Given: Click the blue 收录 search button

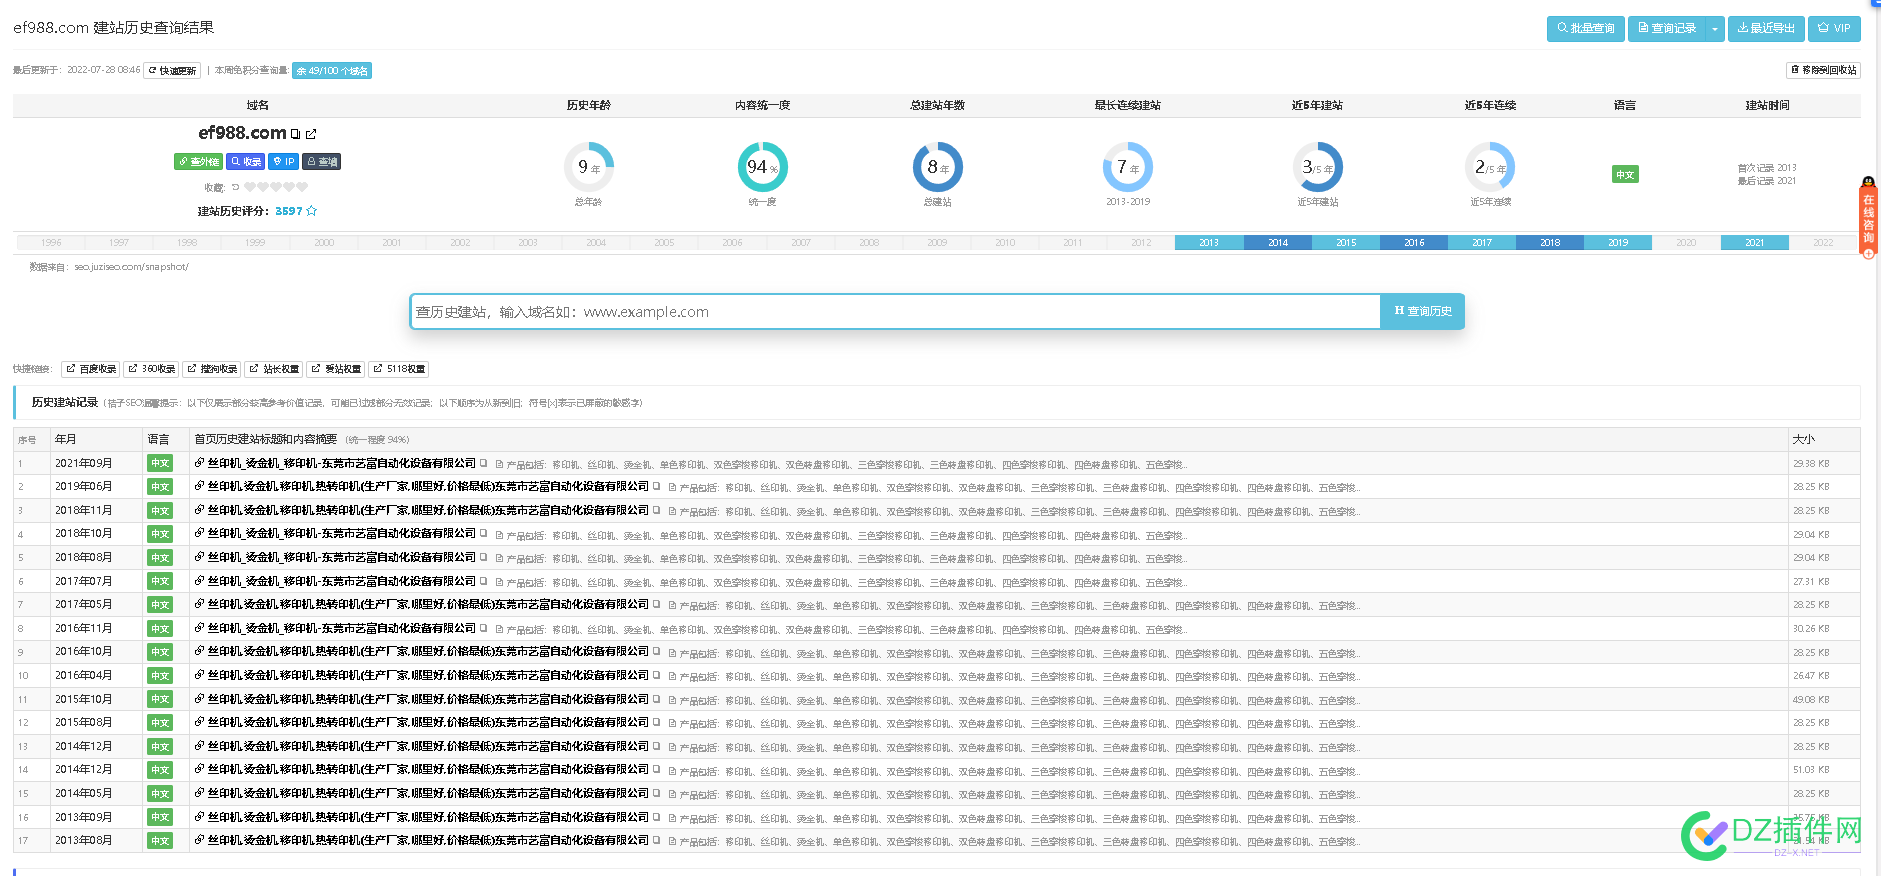Looking at the screenshot, I should tap(245, 161).
